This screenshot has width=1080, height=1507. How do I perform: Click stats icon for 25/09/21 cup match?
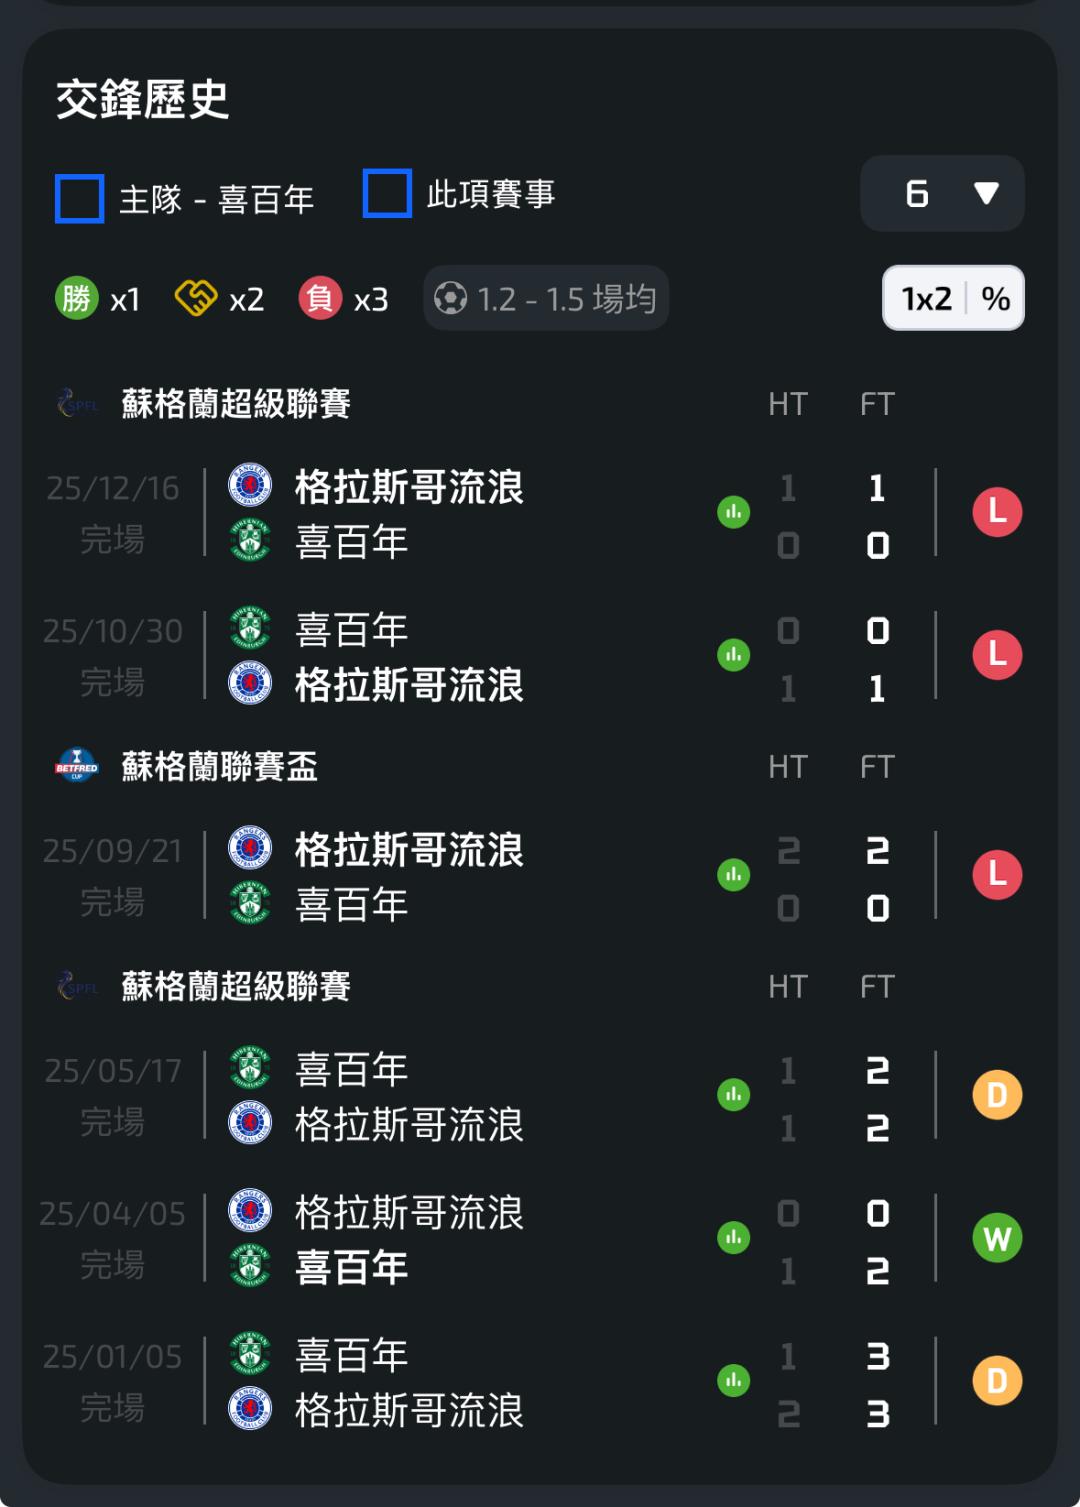(733, 876)
